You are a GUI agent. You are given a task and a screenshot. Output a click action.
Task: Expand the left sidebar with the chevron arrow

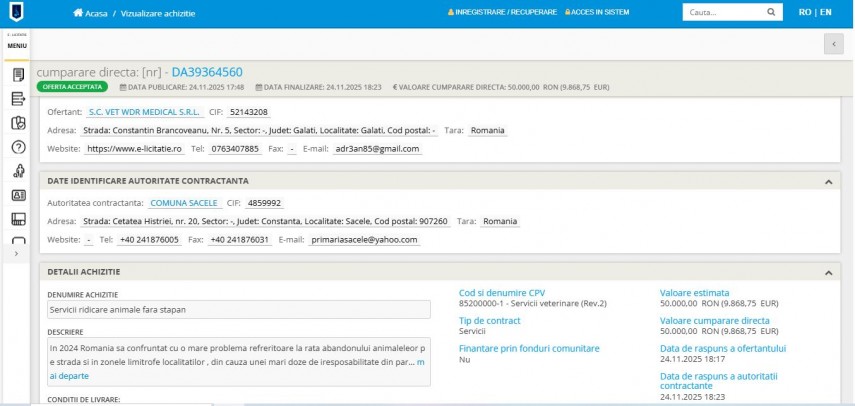pyautogui.click(x=17, y=254)
